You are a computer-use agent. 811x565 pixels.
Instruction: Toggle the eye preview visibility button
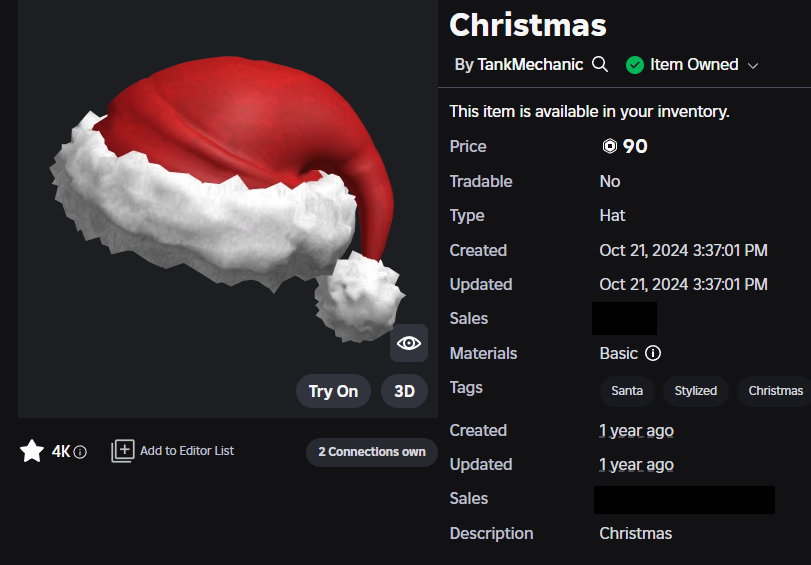click(x=409, y=343)
